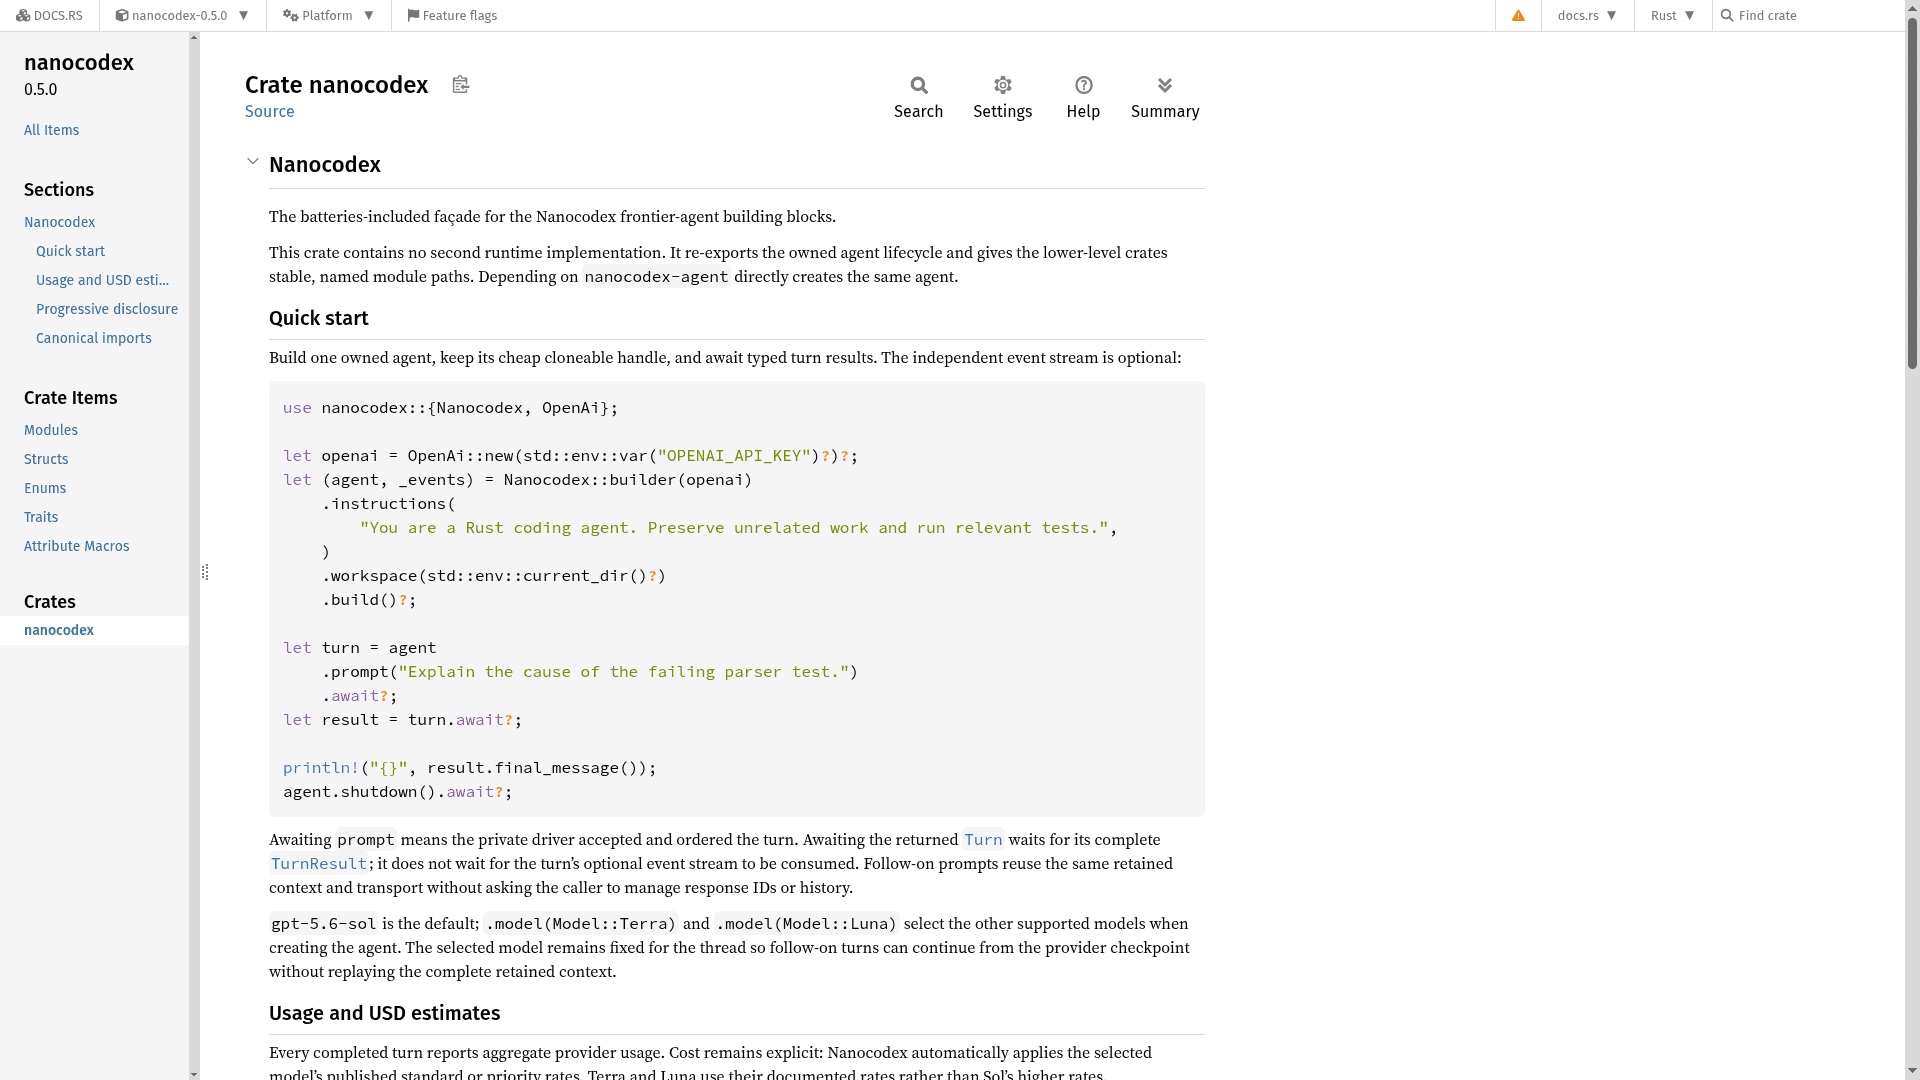Viewport: 1920px width, 1080px height.
Task: Open Attribute Macros in Crate Items
Action: (77, 546)
